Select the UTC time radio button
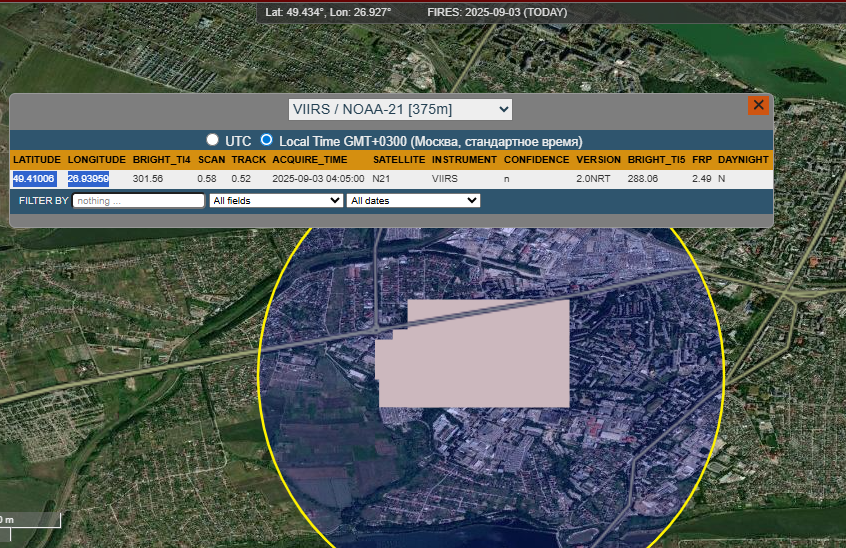This screenshot has width=846, height=548. click(x=212, y=140)
